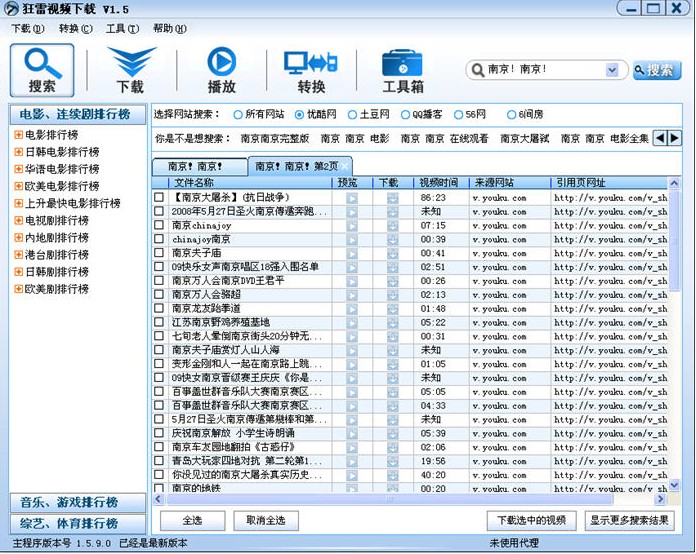Download the 南京chinajoy video
The image size is (696, 554).
(392, 226)
